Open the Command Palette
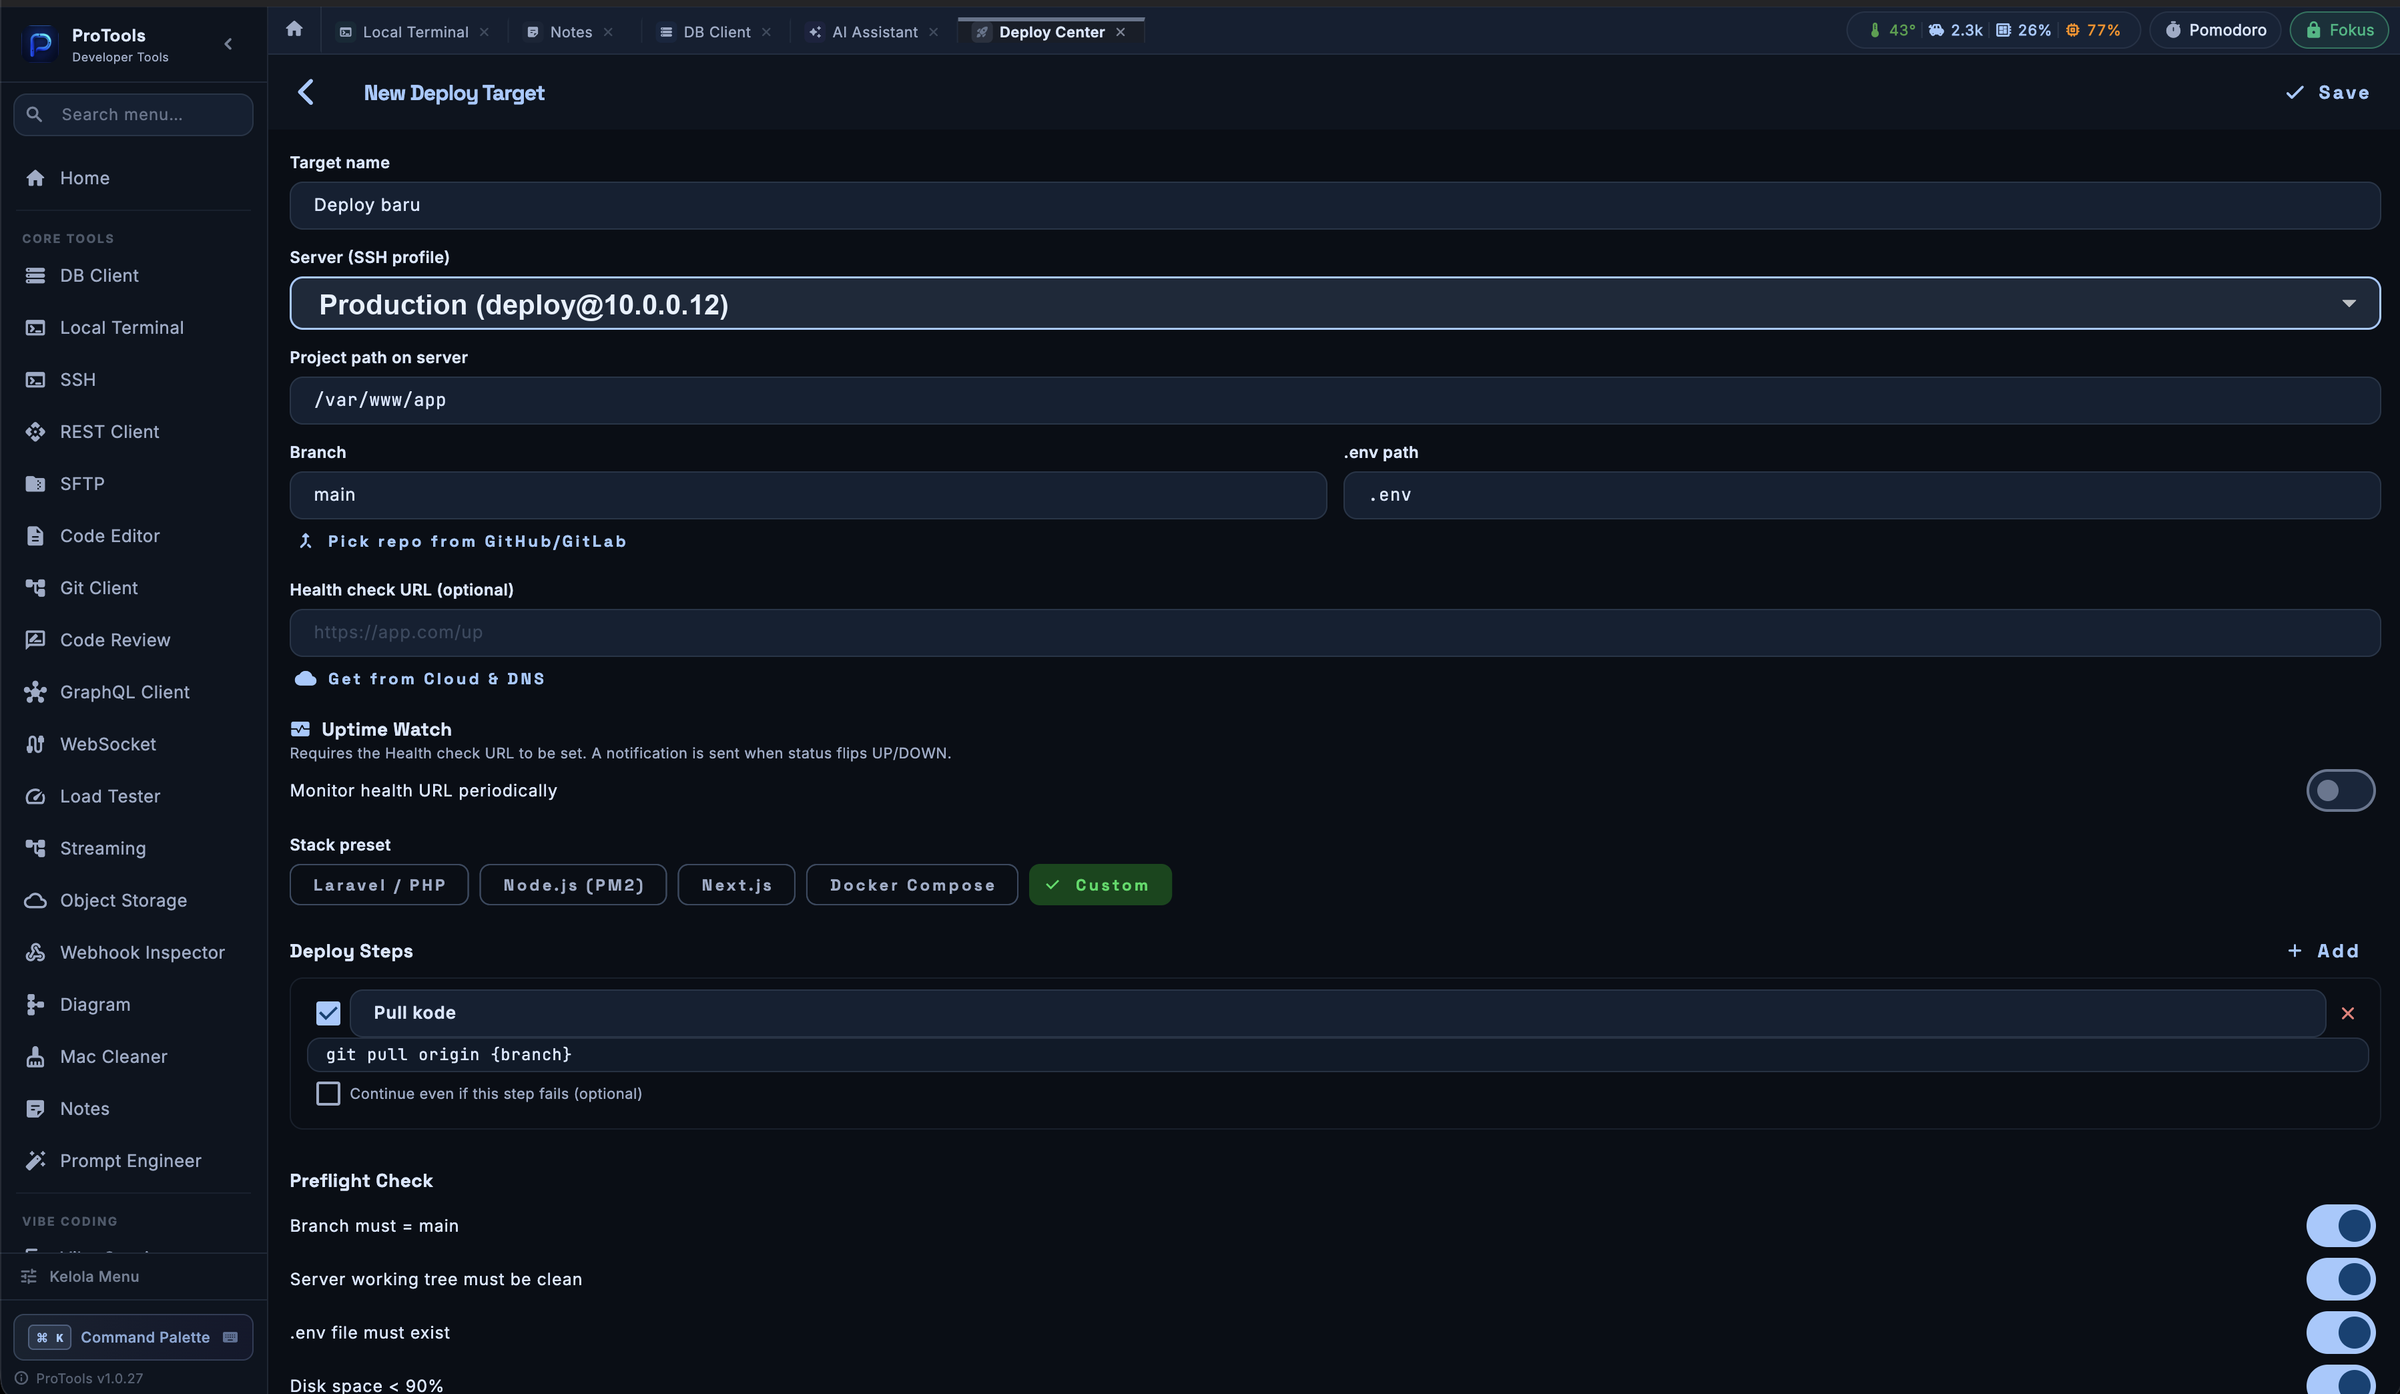 point(133,1337)
